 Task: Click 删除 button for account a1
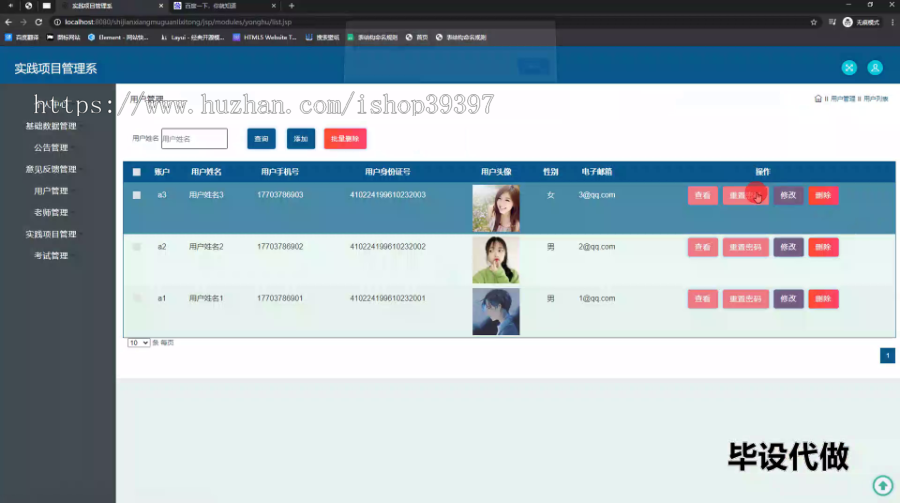point(823,299)
